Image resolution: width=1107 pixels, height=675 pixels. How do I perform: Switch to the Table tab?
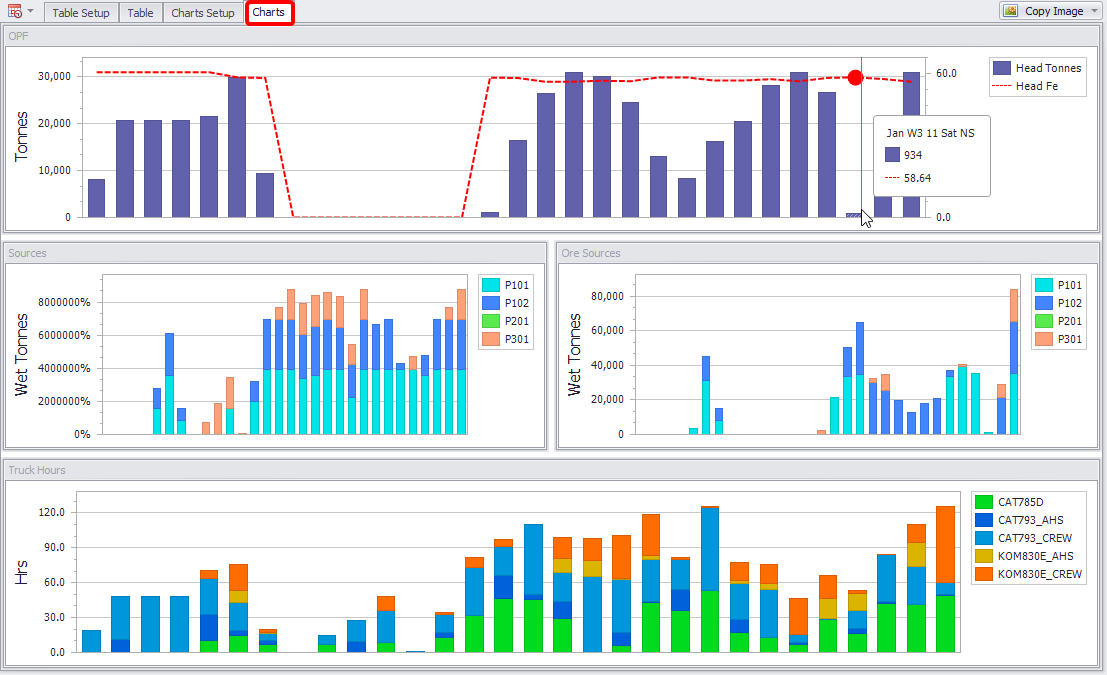140,13
